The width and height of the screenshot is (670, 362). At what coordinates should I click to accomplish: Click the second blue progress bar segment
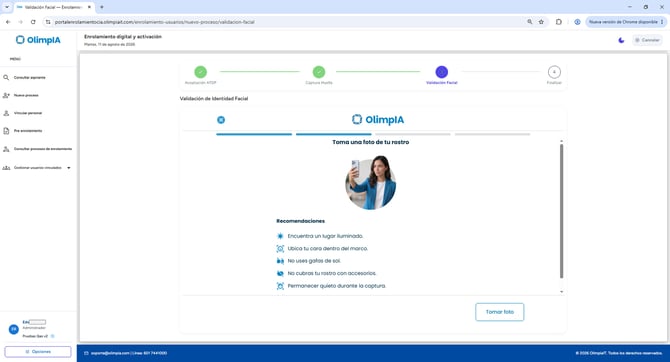coord(334,134)
